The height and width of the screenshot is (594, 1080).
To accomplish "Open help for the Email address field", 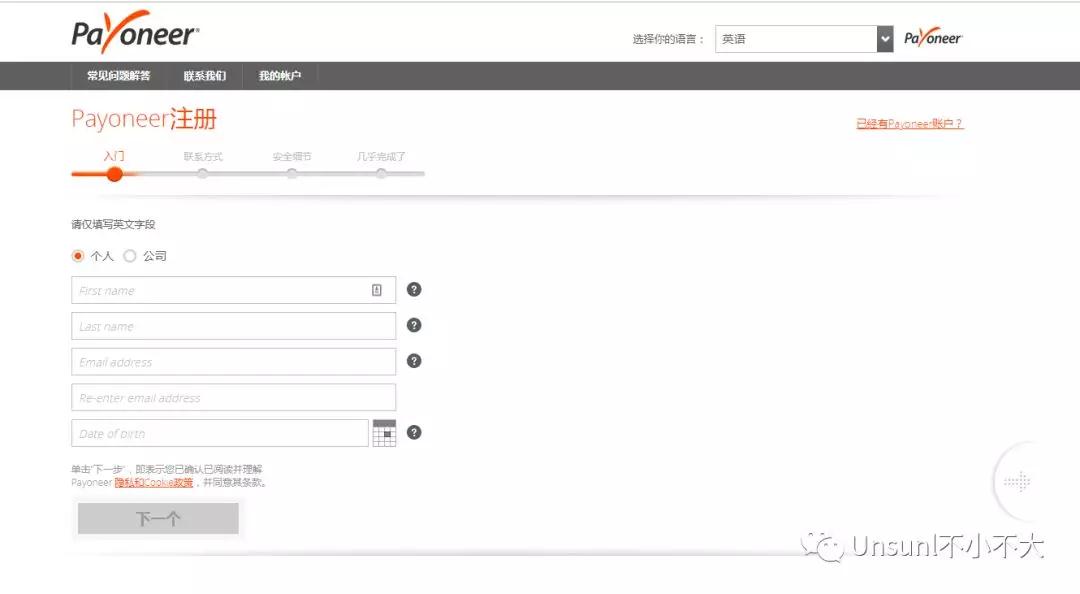I will [x=414, y=361].
